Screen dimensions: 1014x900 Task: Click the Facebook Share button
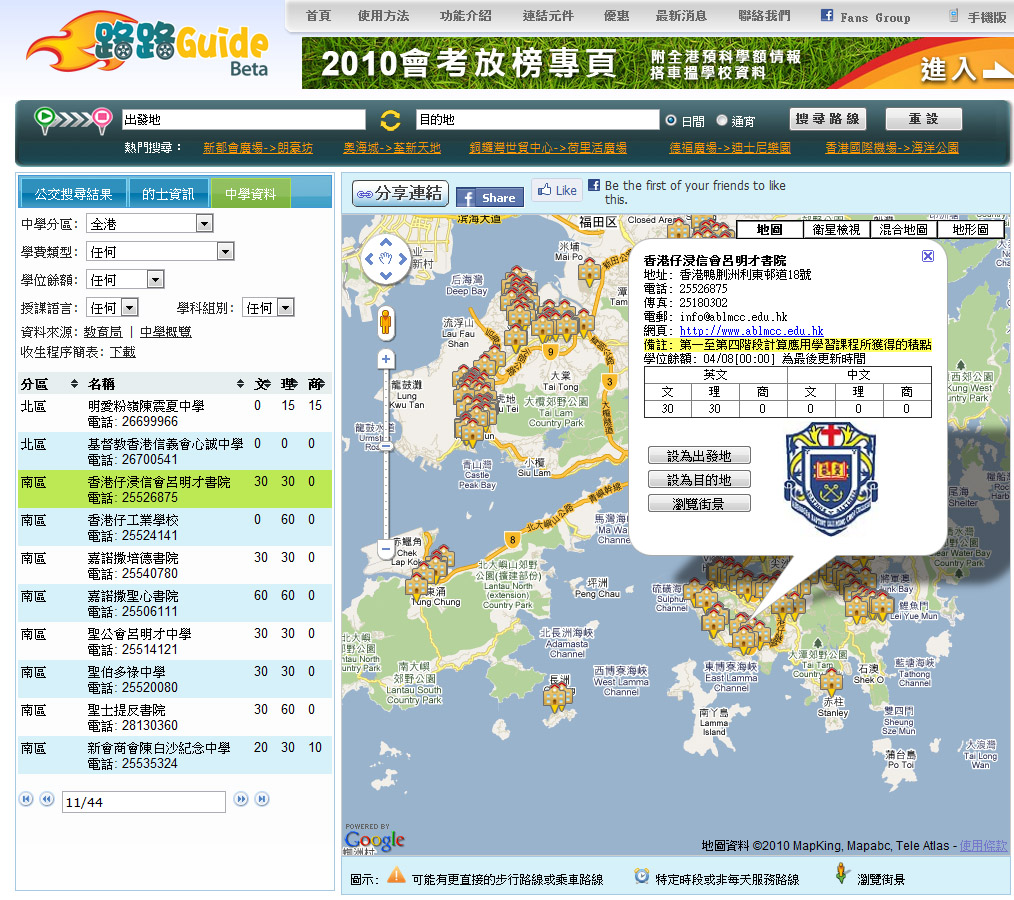[x=490, y=198]
